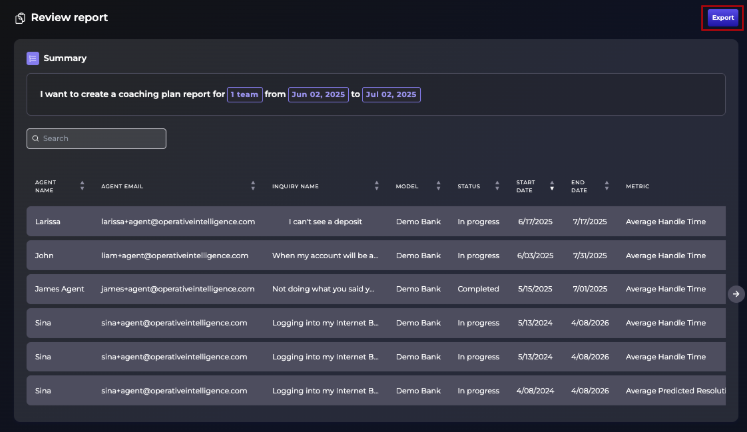Click liam+agent@operativeintelligence.com email

click(175, 255)
